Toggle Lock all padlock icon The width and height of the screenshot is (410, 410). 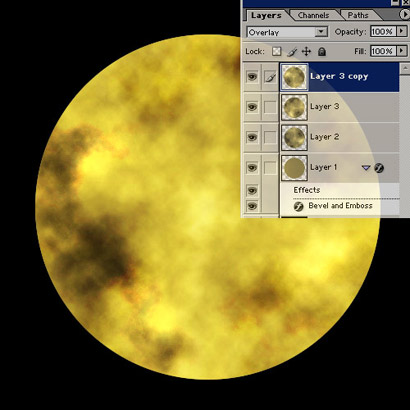(x=321, y=52)
